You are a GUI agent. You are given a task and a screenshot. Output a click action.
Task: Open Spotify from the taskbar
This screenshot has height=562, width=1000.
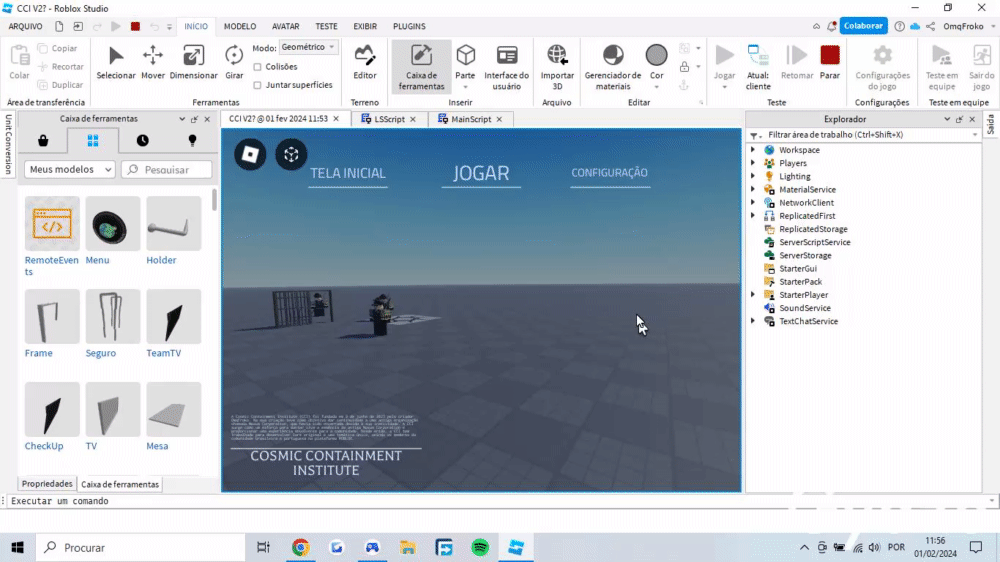coord(480,547)
